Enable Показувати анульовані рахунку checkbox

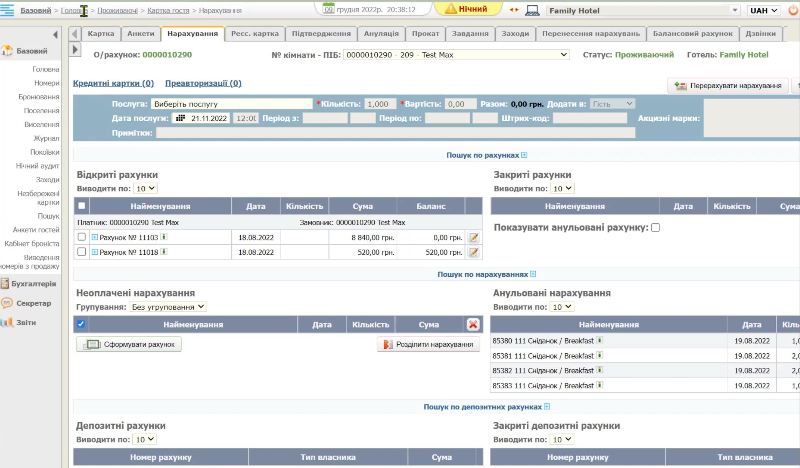click(x=655, y=228)
